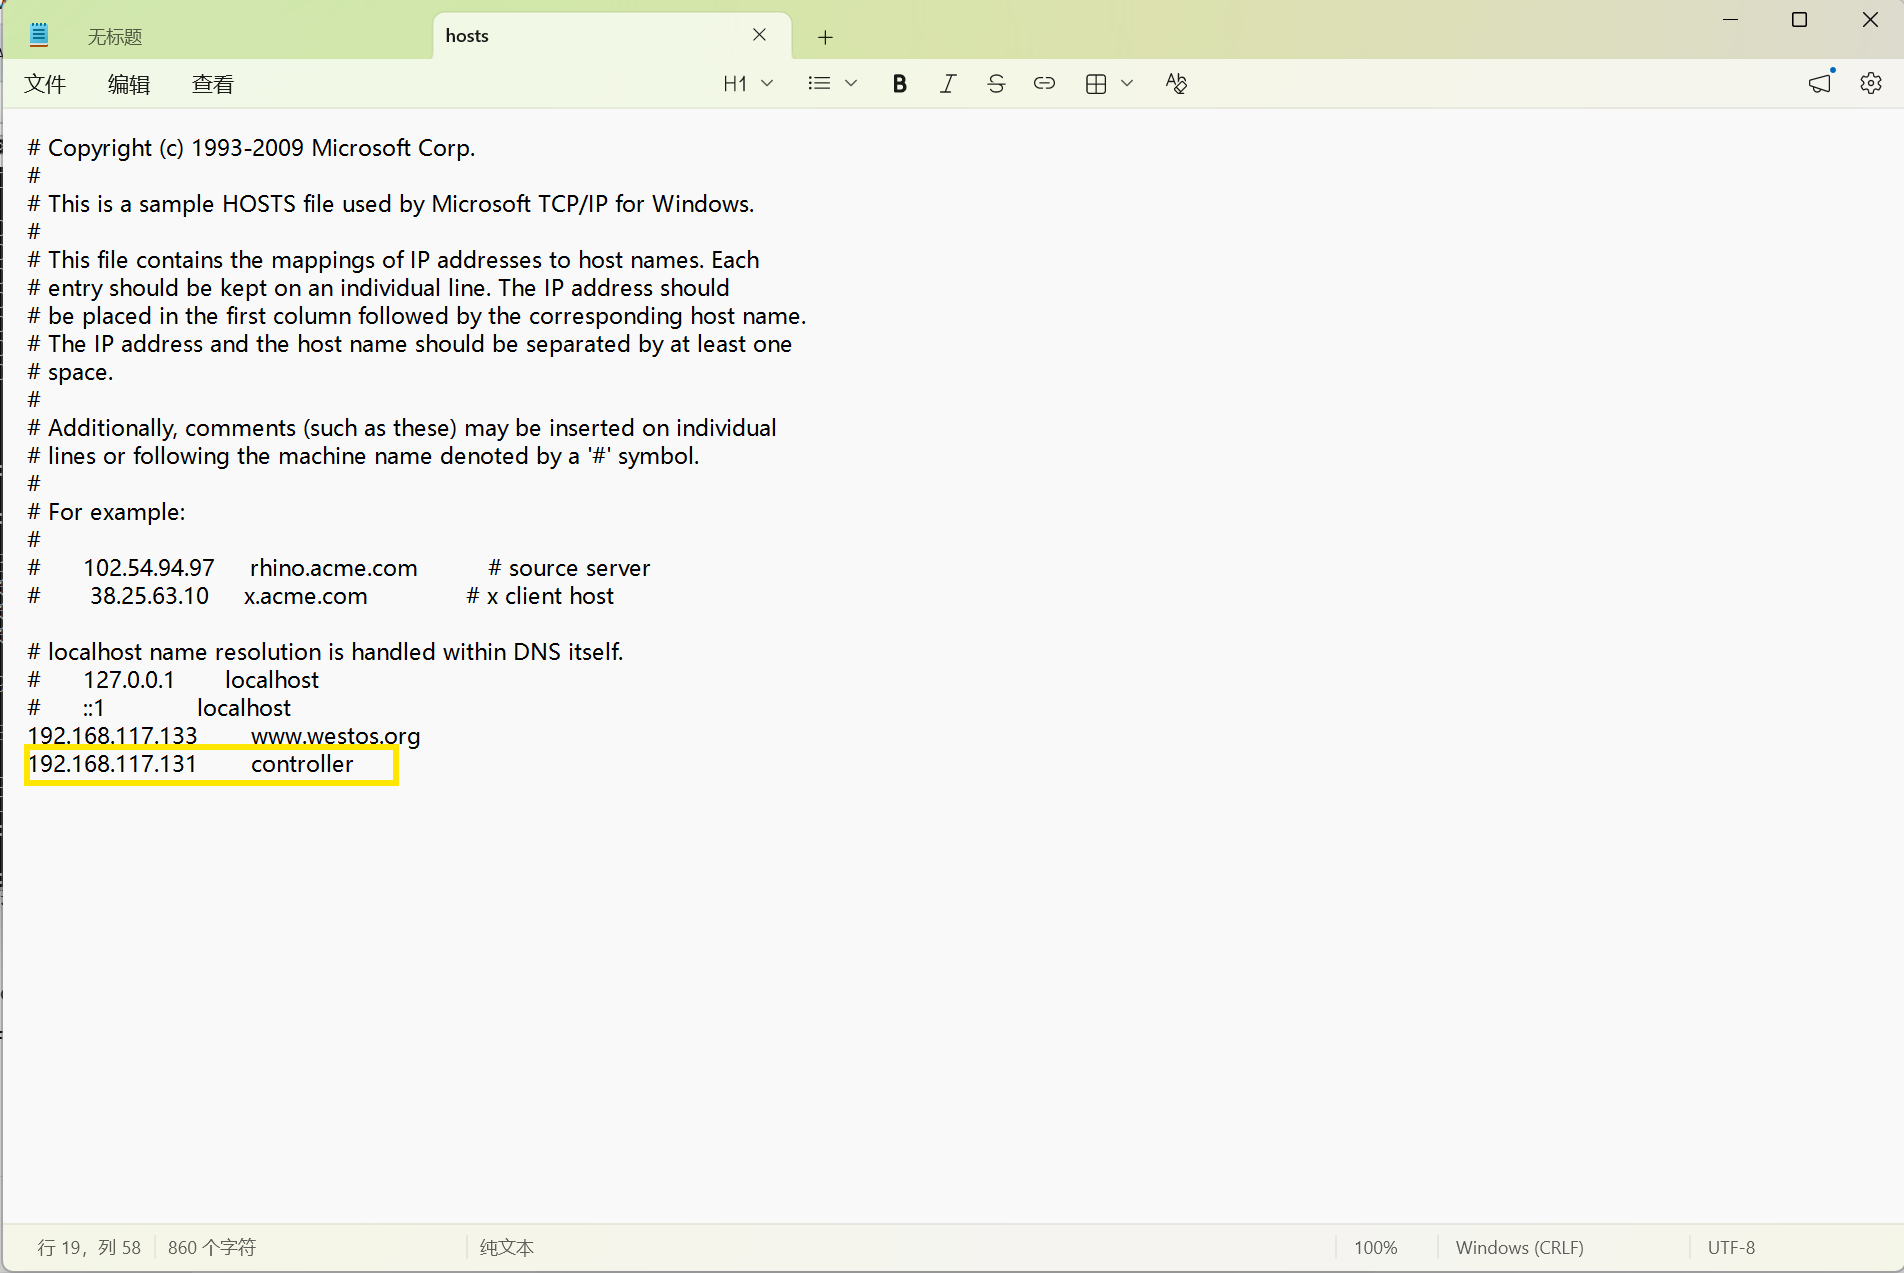Click the 127.0.0.1 localhost line
Screen dimensions: 1904x1273
click(x=173, y=680)
